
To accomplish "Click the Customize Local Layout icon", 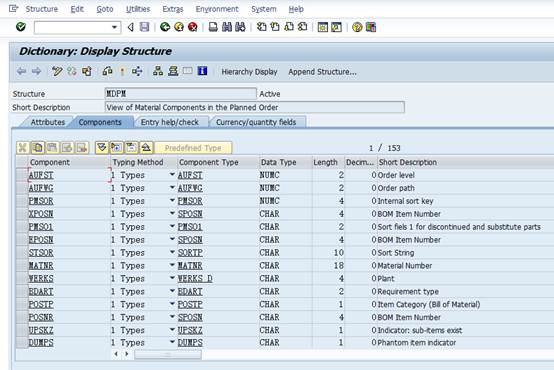I will tap(371, 27).
